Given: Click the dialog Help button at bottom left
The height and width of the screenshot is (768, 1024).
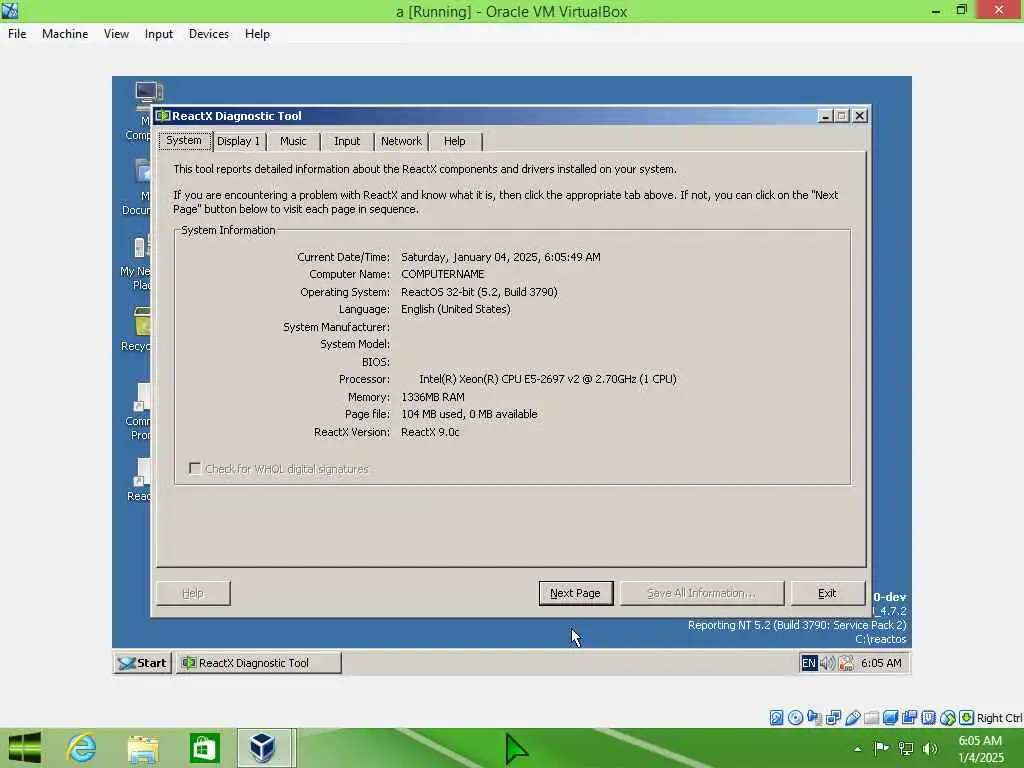Looking at the screenshot, I should tap(193, 593).
